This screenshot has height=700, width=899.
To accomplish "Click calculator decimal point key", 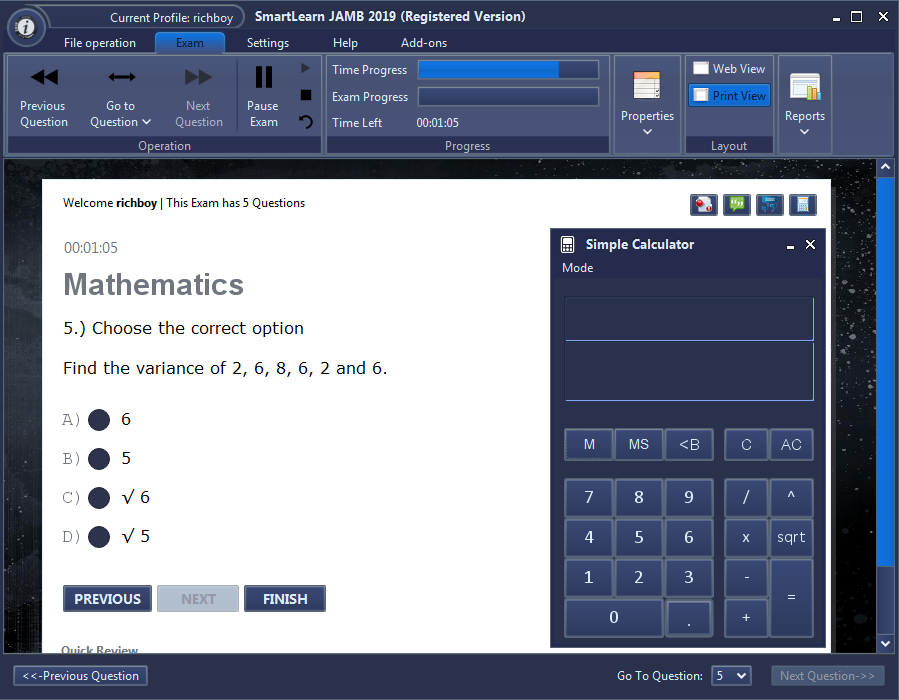I will pos(689,617).
